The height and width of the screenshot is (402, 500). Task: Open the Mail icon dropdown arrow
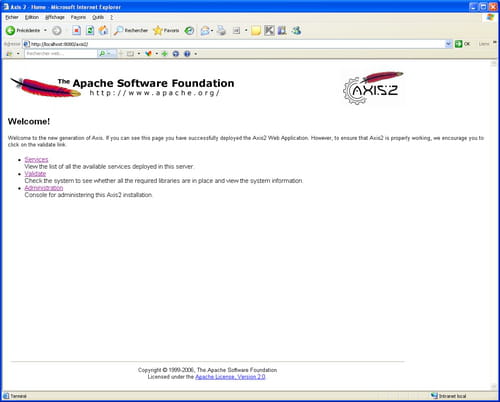coord(212,31)
